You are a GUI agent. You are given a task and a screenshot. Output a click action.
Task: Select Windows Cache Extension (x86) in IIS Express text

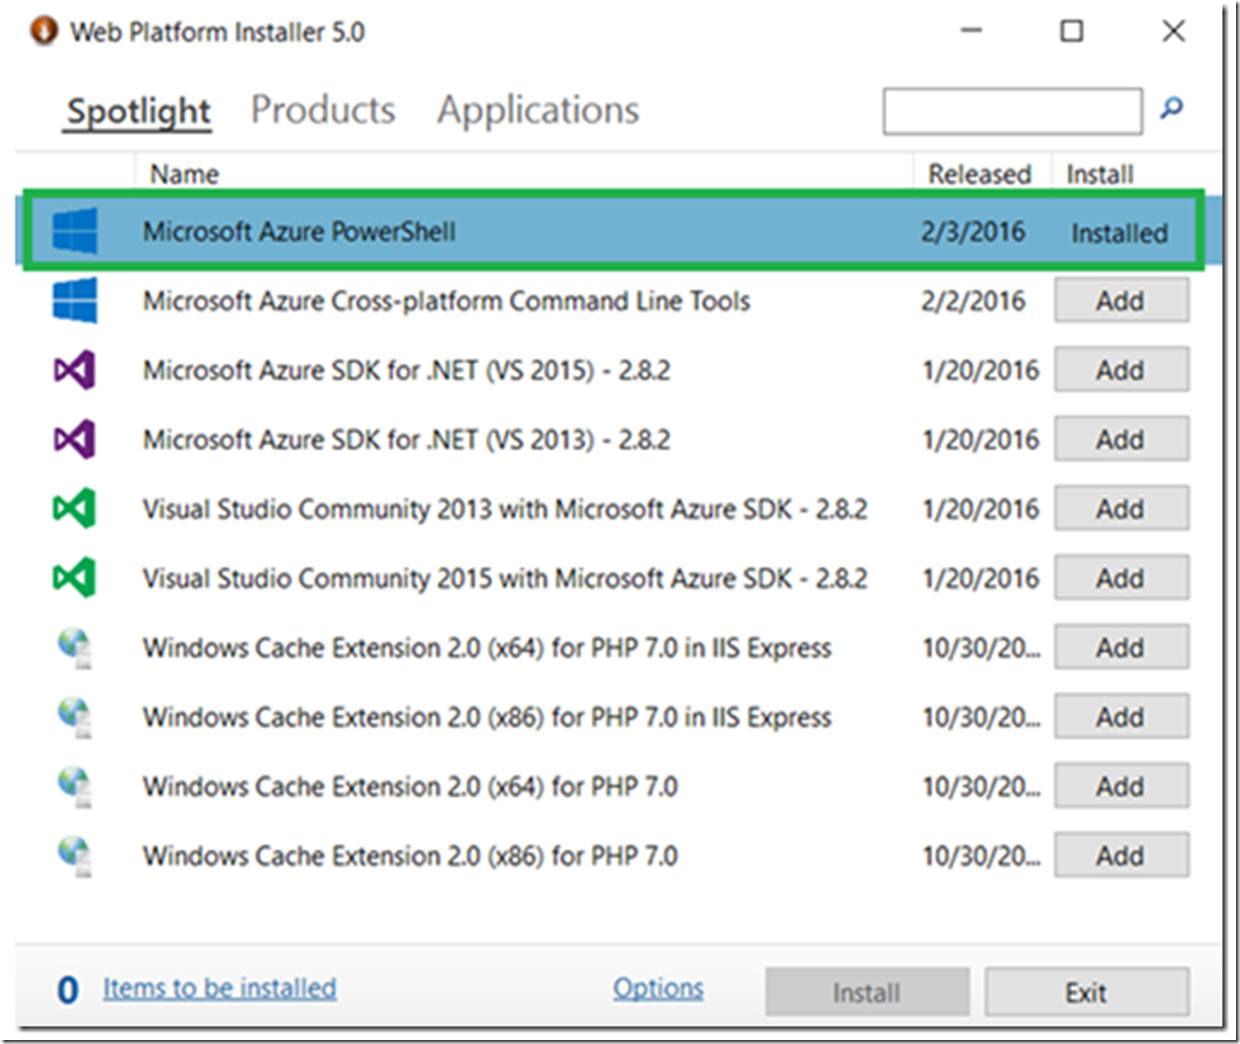(487, 717)
